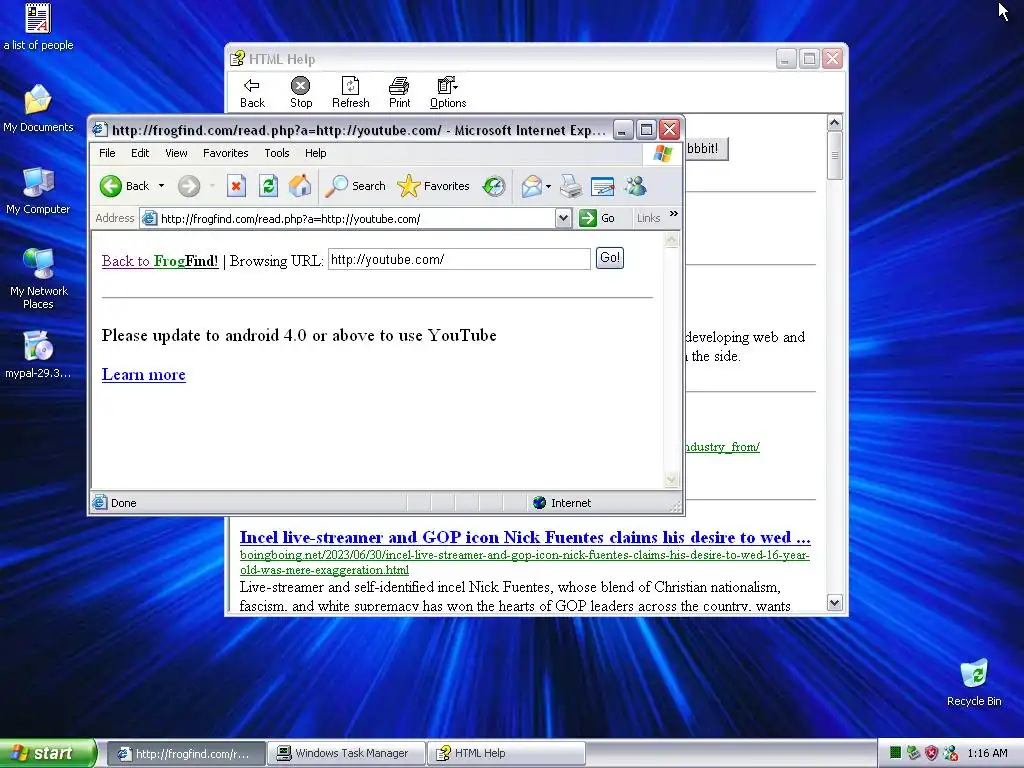The height and width of the screenshot is (768, 1024).
Task: Select 'a list of people' desktop icon
Action: point(38,27)
